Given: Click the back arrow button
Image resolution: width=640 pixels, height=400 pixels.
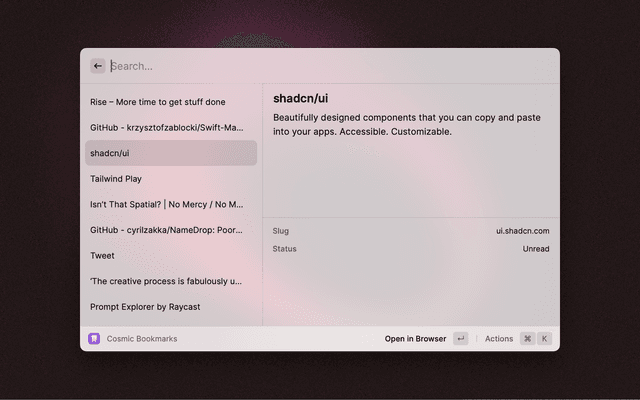Looking at the screenshot, I should pos(98,66).
